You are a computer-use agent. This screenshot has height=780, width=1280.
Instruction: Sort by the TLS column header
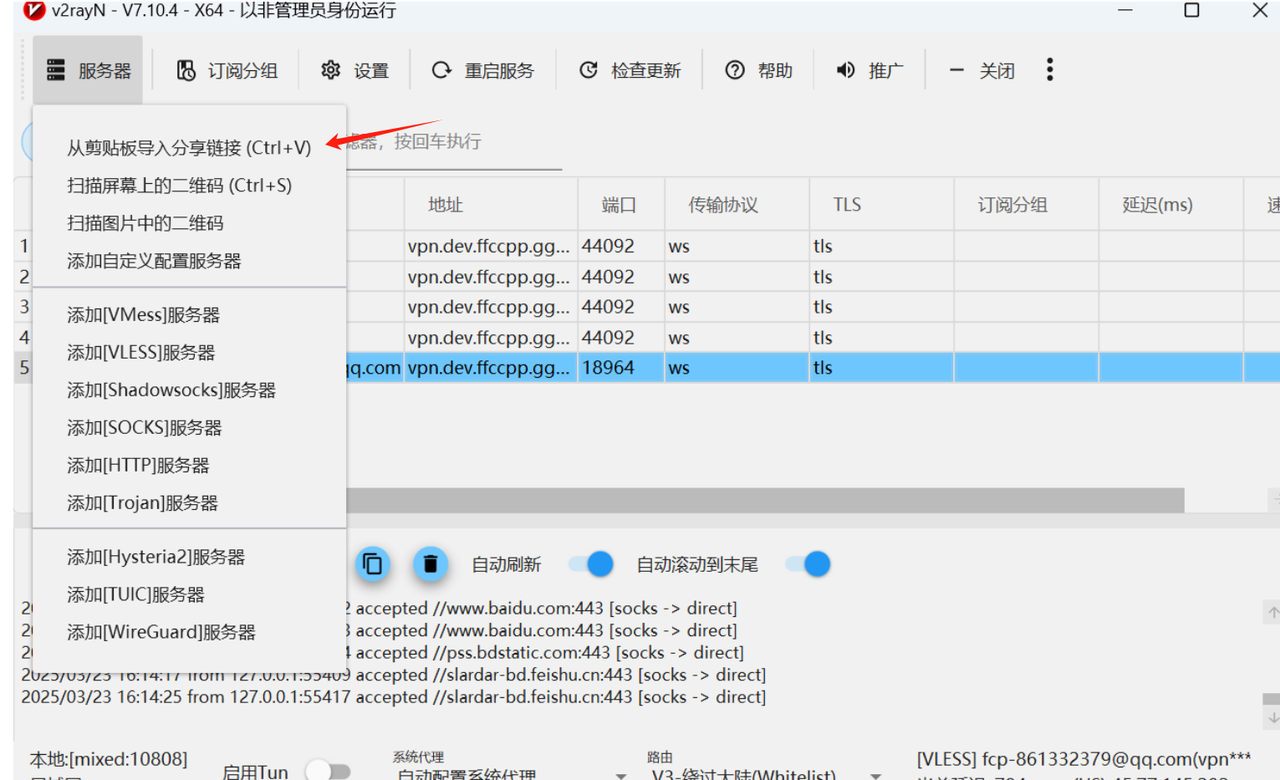(881, 205)
